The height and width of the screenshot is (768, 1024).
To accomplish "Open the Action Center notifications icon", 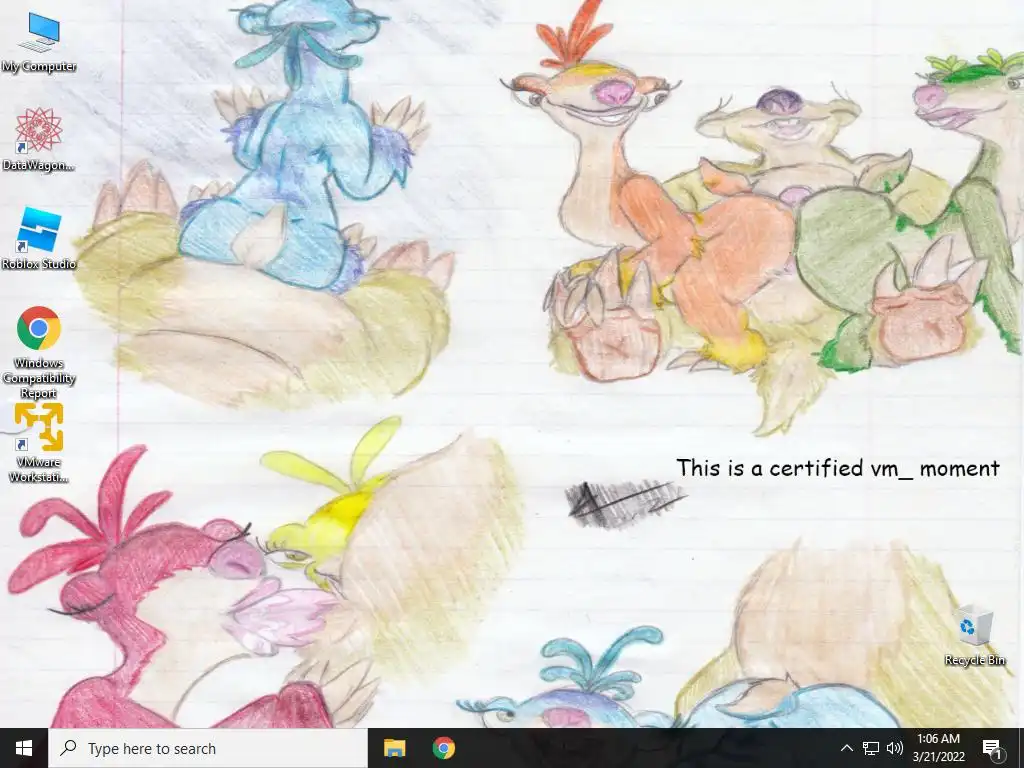I will [x=992, y=749].
